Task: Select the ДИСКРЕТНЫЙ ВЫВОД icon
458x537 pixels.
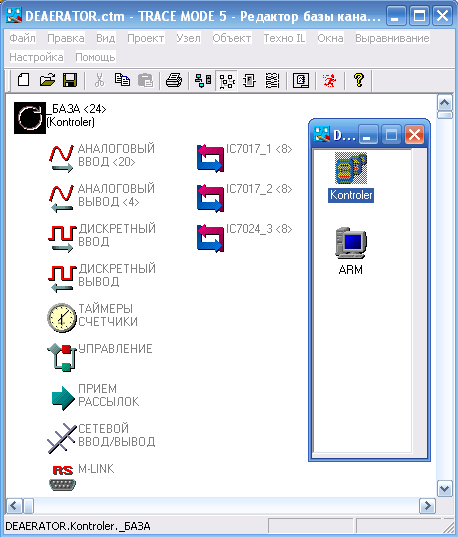Action: 62,278
